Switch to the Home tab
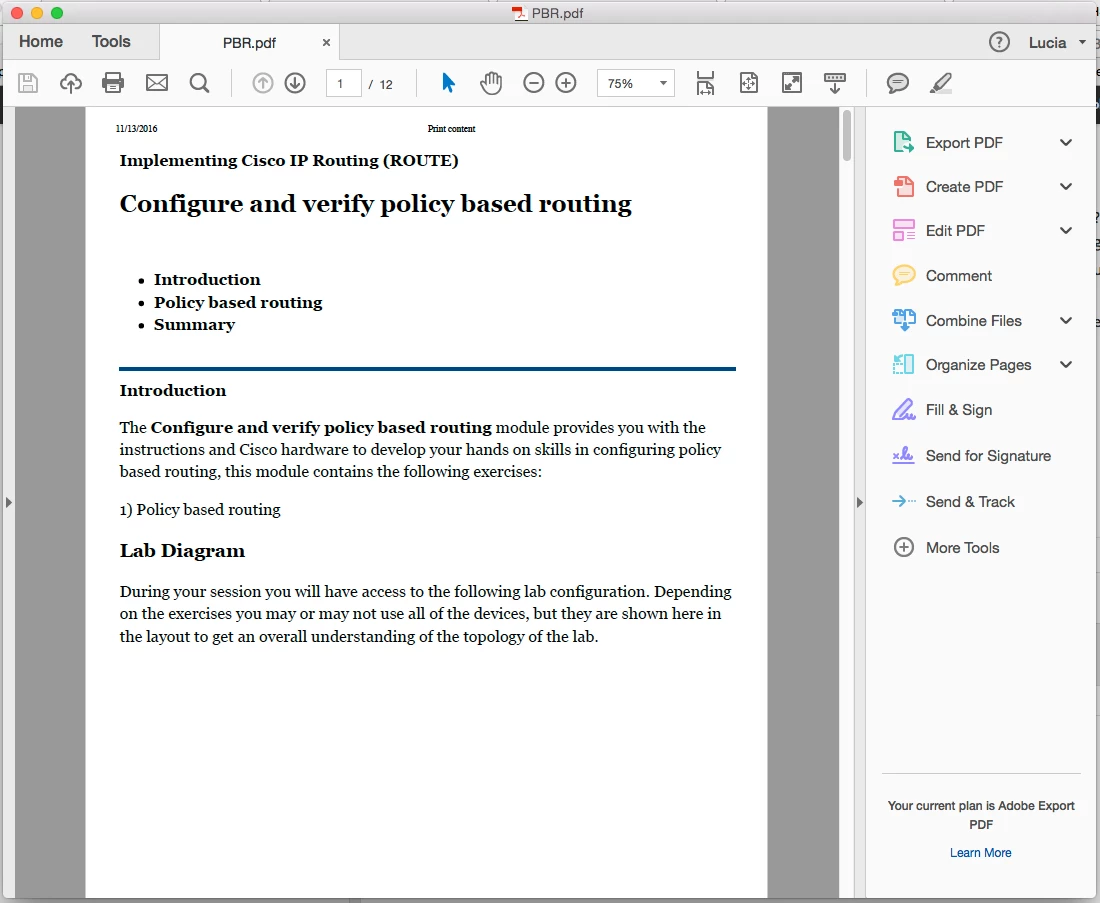Viewport: 1100px width, 903px height. [x=41, y=41]
